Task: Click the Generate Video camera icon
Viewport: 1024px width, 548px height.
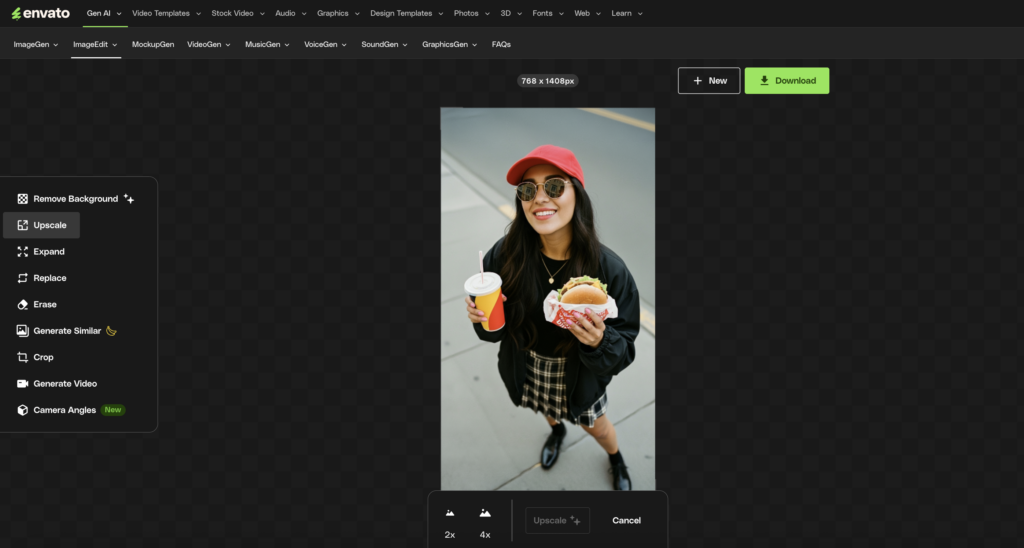Action: (22, 384)
